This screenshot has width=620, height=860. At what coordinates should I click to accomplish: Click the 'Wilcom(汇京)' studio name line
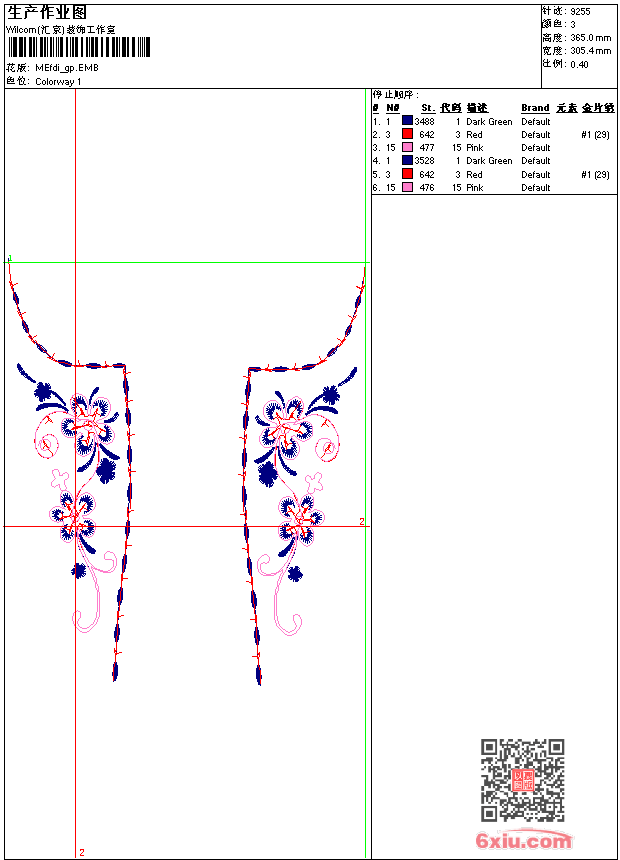(61, 30)
